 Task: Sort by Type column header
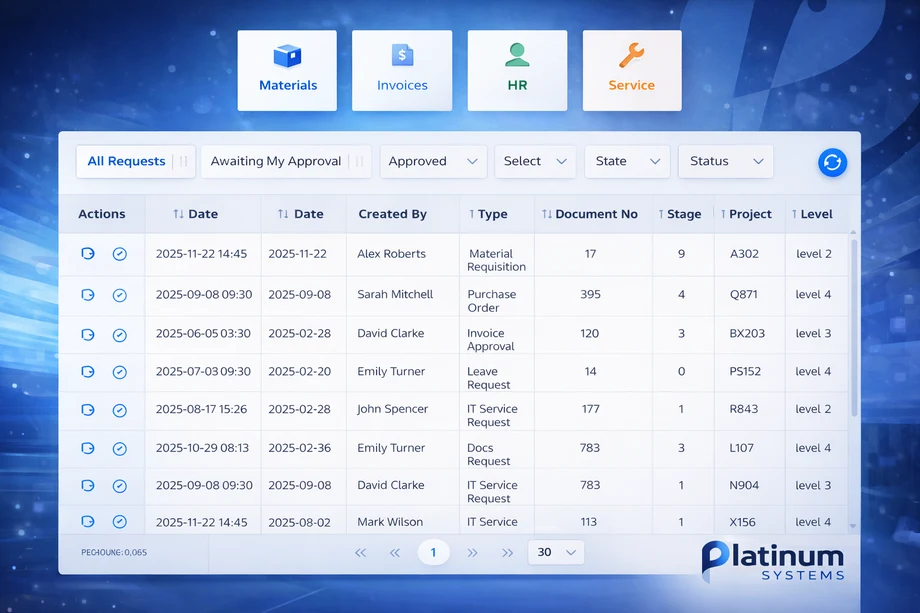tap(488, 214)
